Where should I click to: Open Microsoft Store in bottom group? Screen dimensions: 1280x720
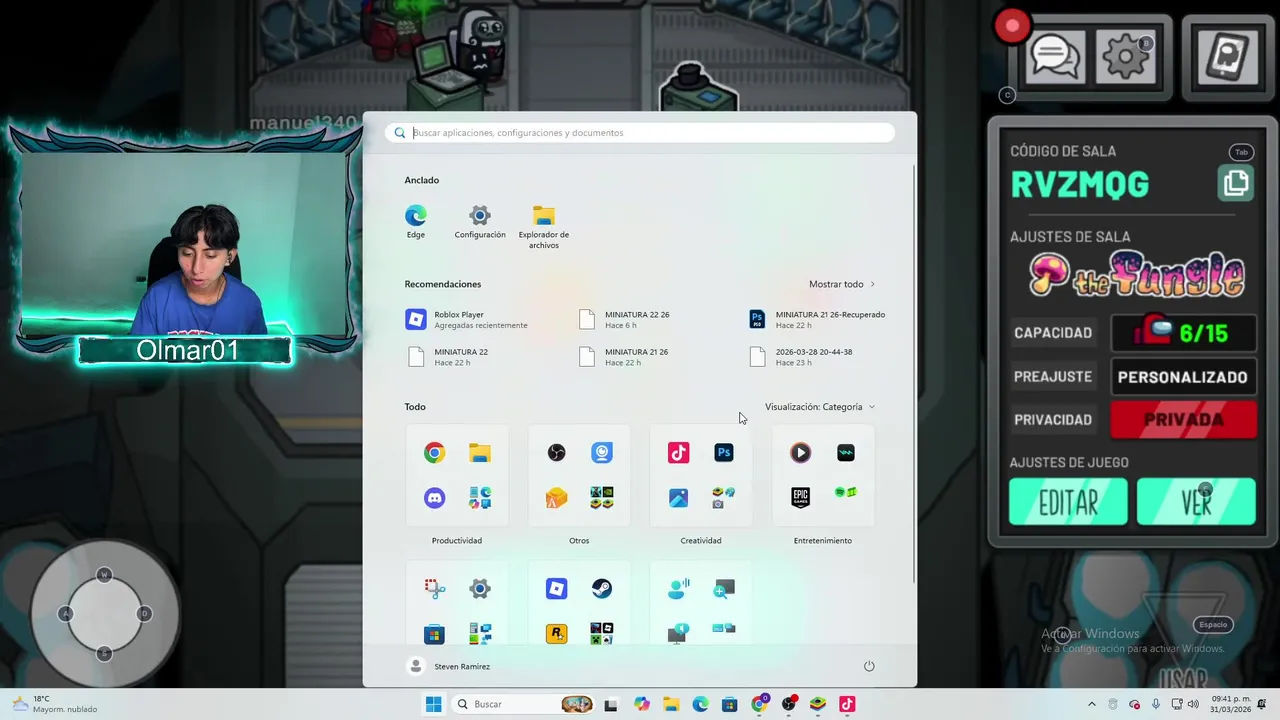[434, 634]
